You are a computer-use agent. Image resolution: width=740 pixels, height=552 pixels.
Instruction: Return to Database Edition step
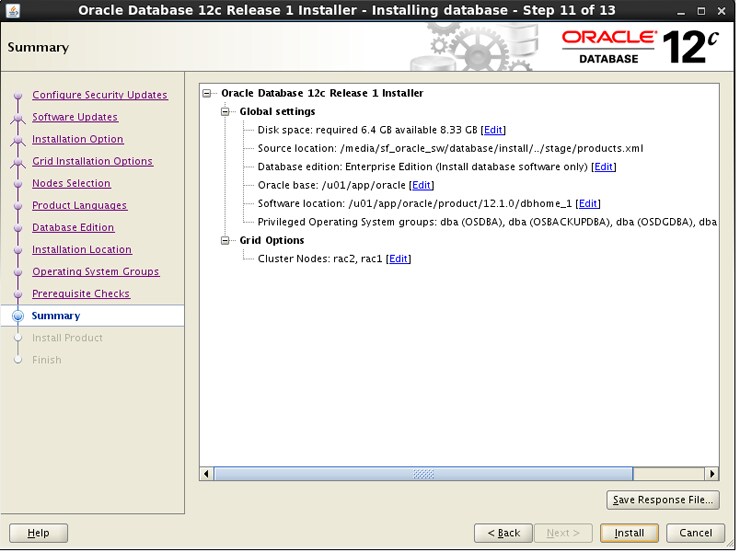(73, 228)
